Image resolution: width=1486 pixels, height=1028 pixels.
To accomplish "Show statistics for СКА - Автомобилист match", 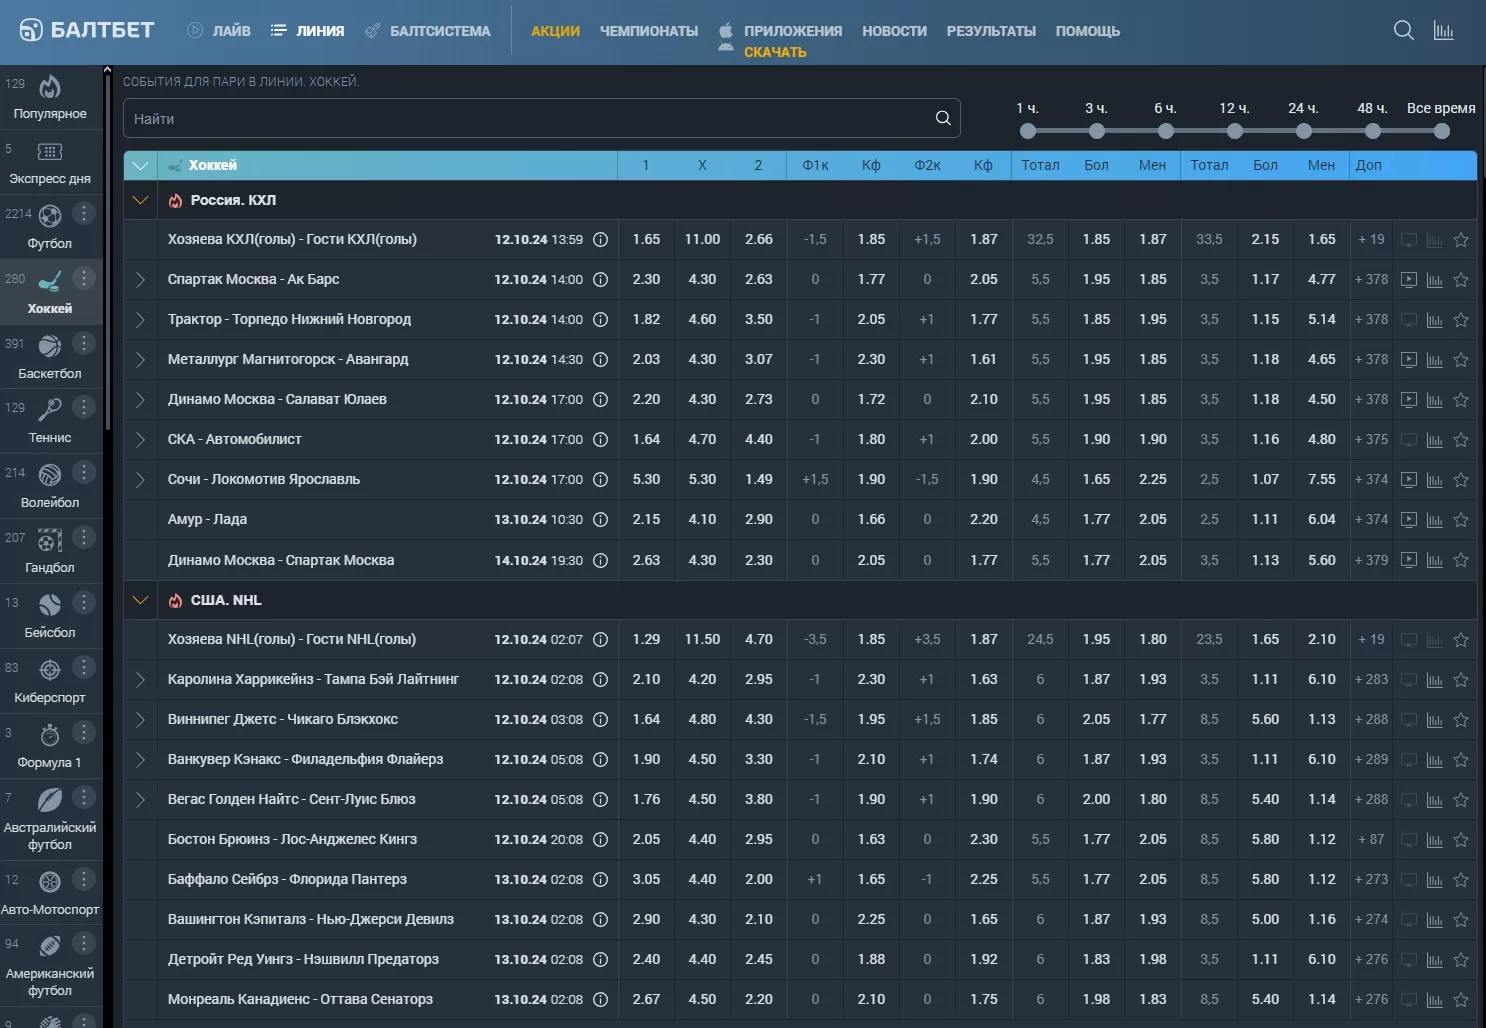I will tap(1434, 440).
